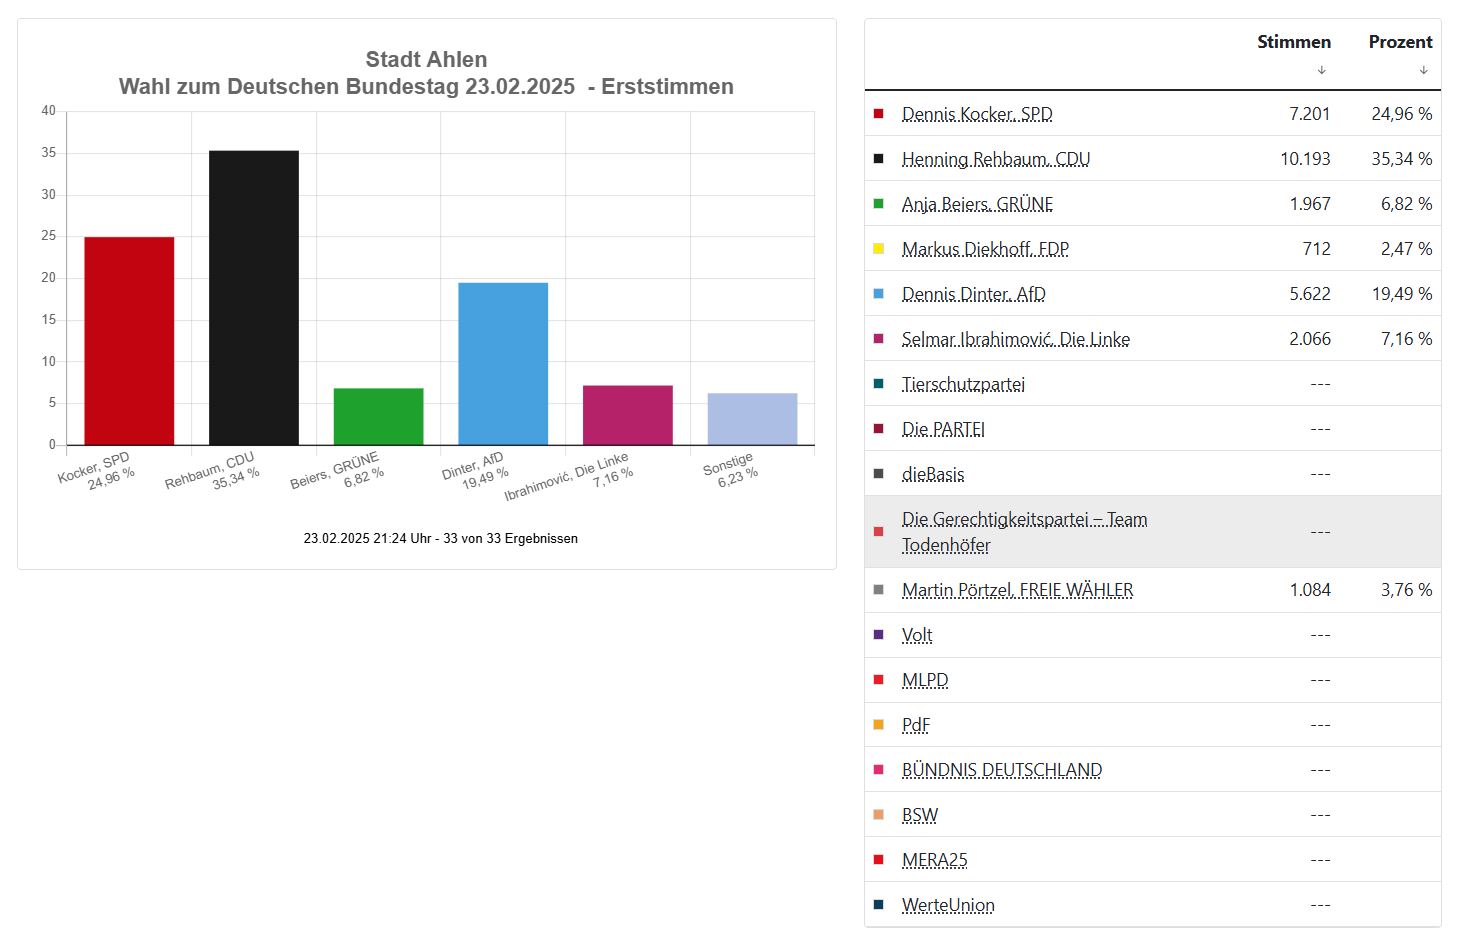Open Anja Beiers, GRÜNE link
The height and width of the screenshot is (940, 1470).
tap(977, 204)
